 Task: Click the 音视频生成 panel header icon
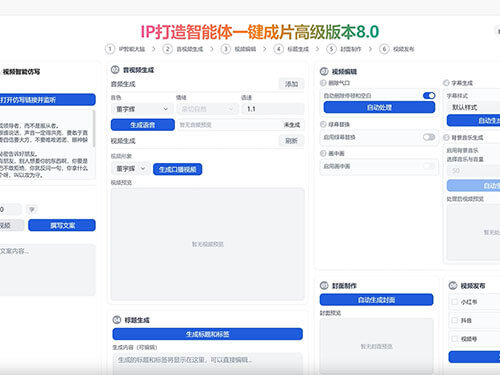click(115, 70)
